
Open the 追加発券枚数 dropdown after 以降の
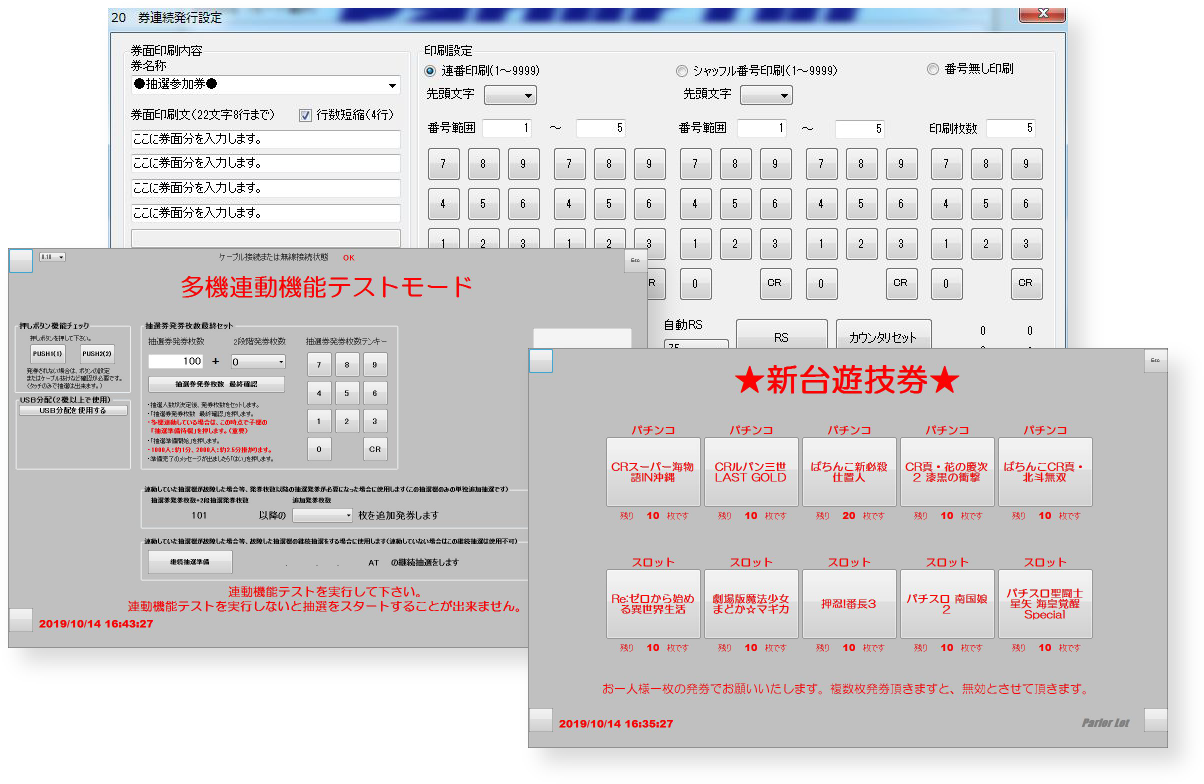click(323, 515)
